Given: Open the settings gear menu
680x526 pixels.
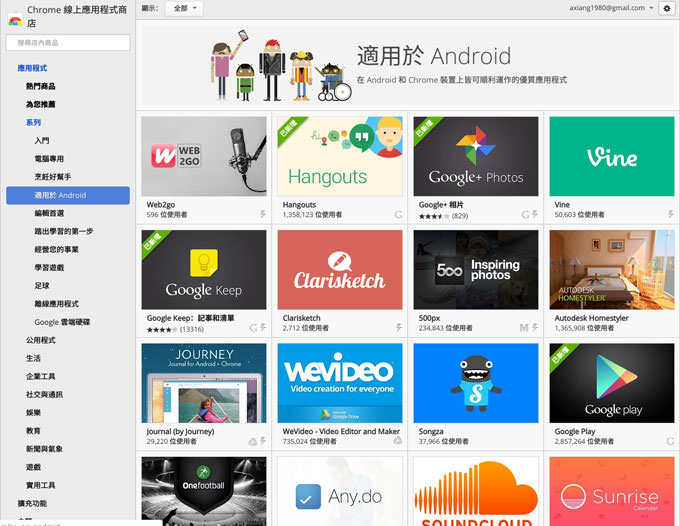Looking at the screenshot, I should [667, 8].
